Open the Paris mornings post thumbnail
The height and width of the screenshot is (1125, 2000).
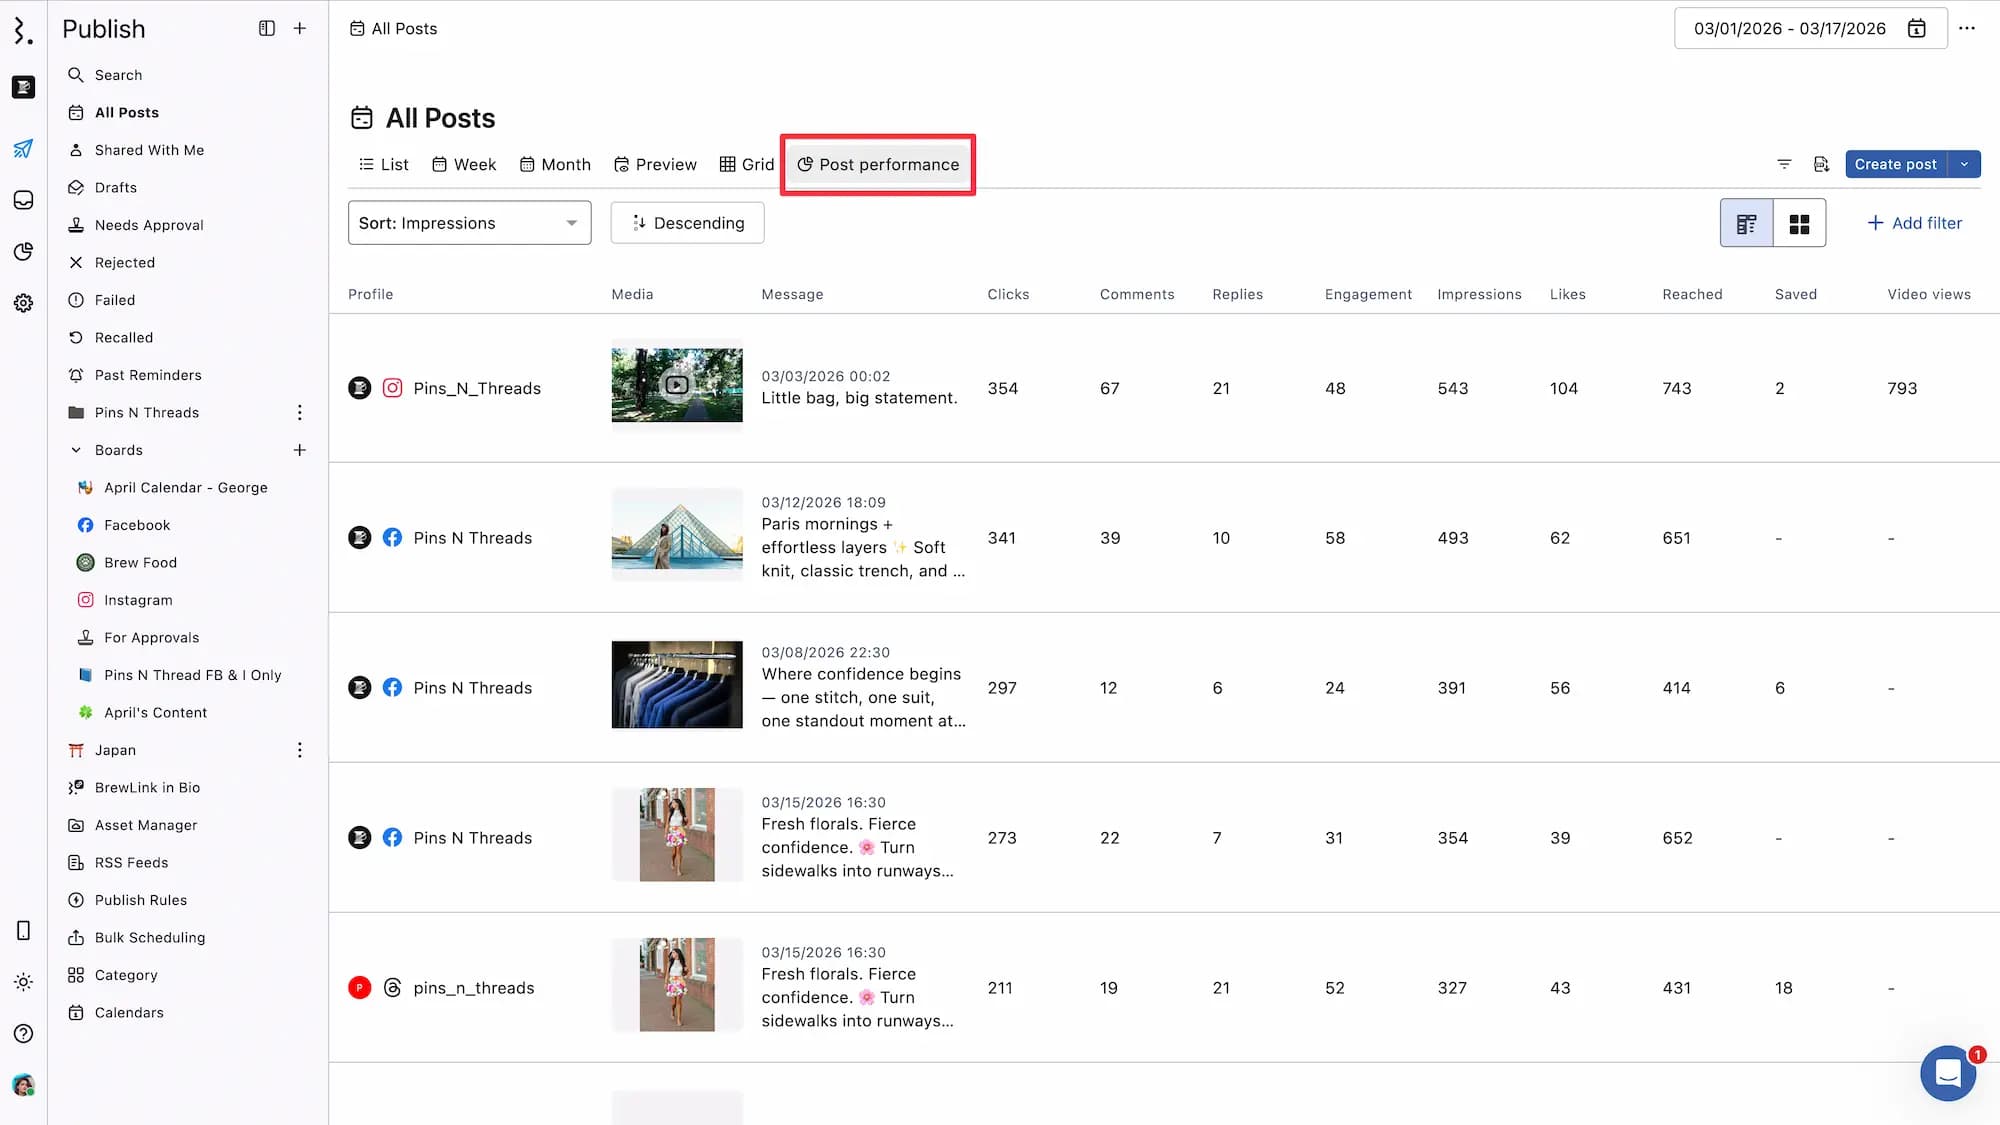click(x=677, y=533)
